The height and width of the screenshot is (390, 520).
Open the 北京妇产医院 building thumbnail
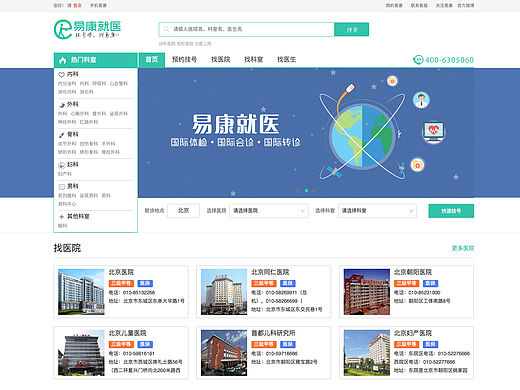click(x=367, y=353)
